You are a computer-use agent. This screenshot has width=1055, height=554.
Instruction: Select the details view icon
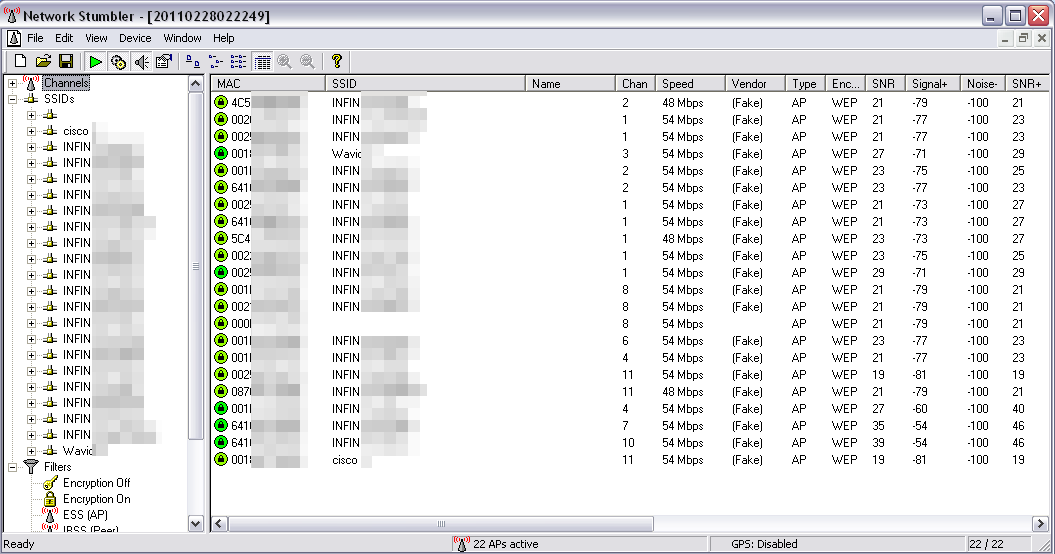(x=262, y=62)
